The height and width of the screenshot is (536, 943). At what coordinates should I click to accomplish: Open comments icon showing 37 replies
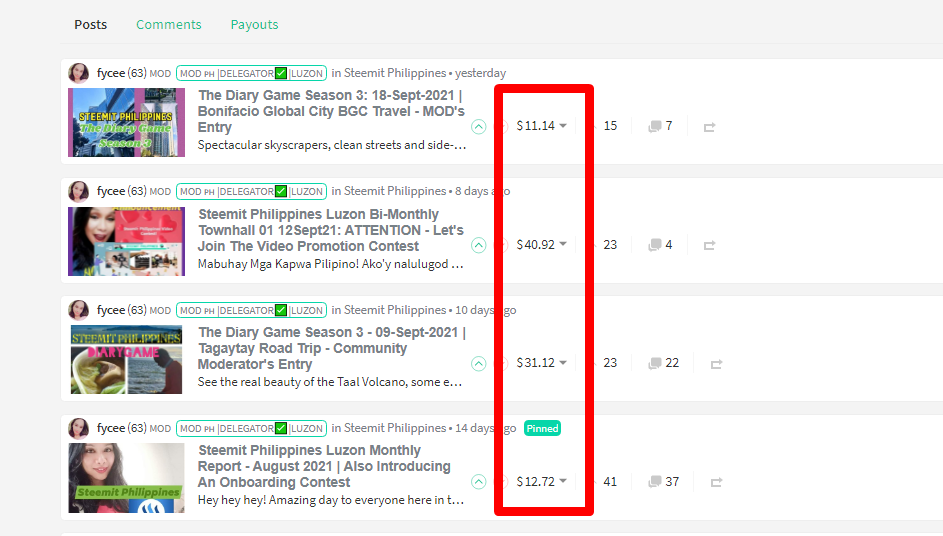[663, 482]
